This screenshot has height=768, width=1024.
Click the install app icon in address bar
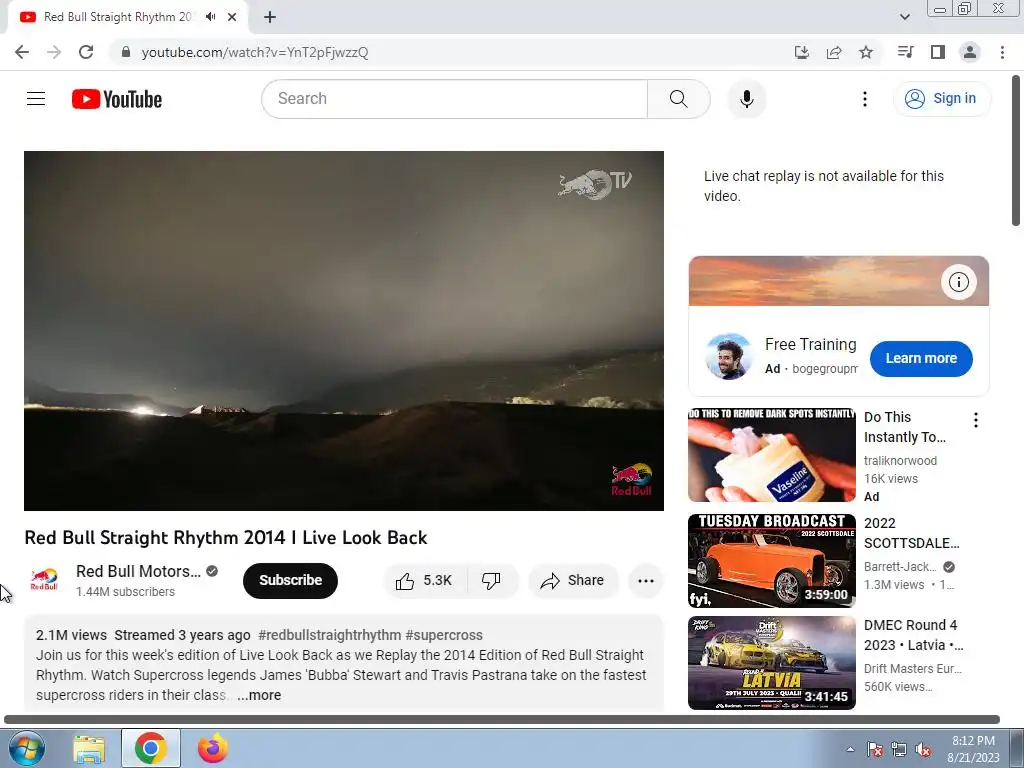pyautogui.click(x=802, y=52)
